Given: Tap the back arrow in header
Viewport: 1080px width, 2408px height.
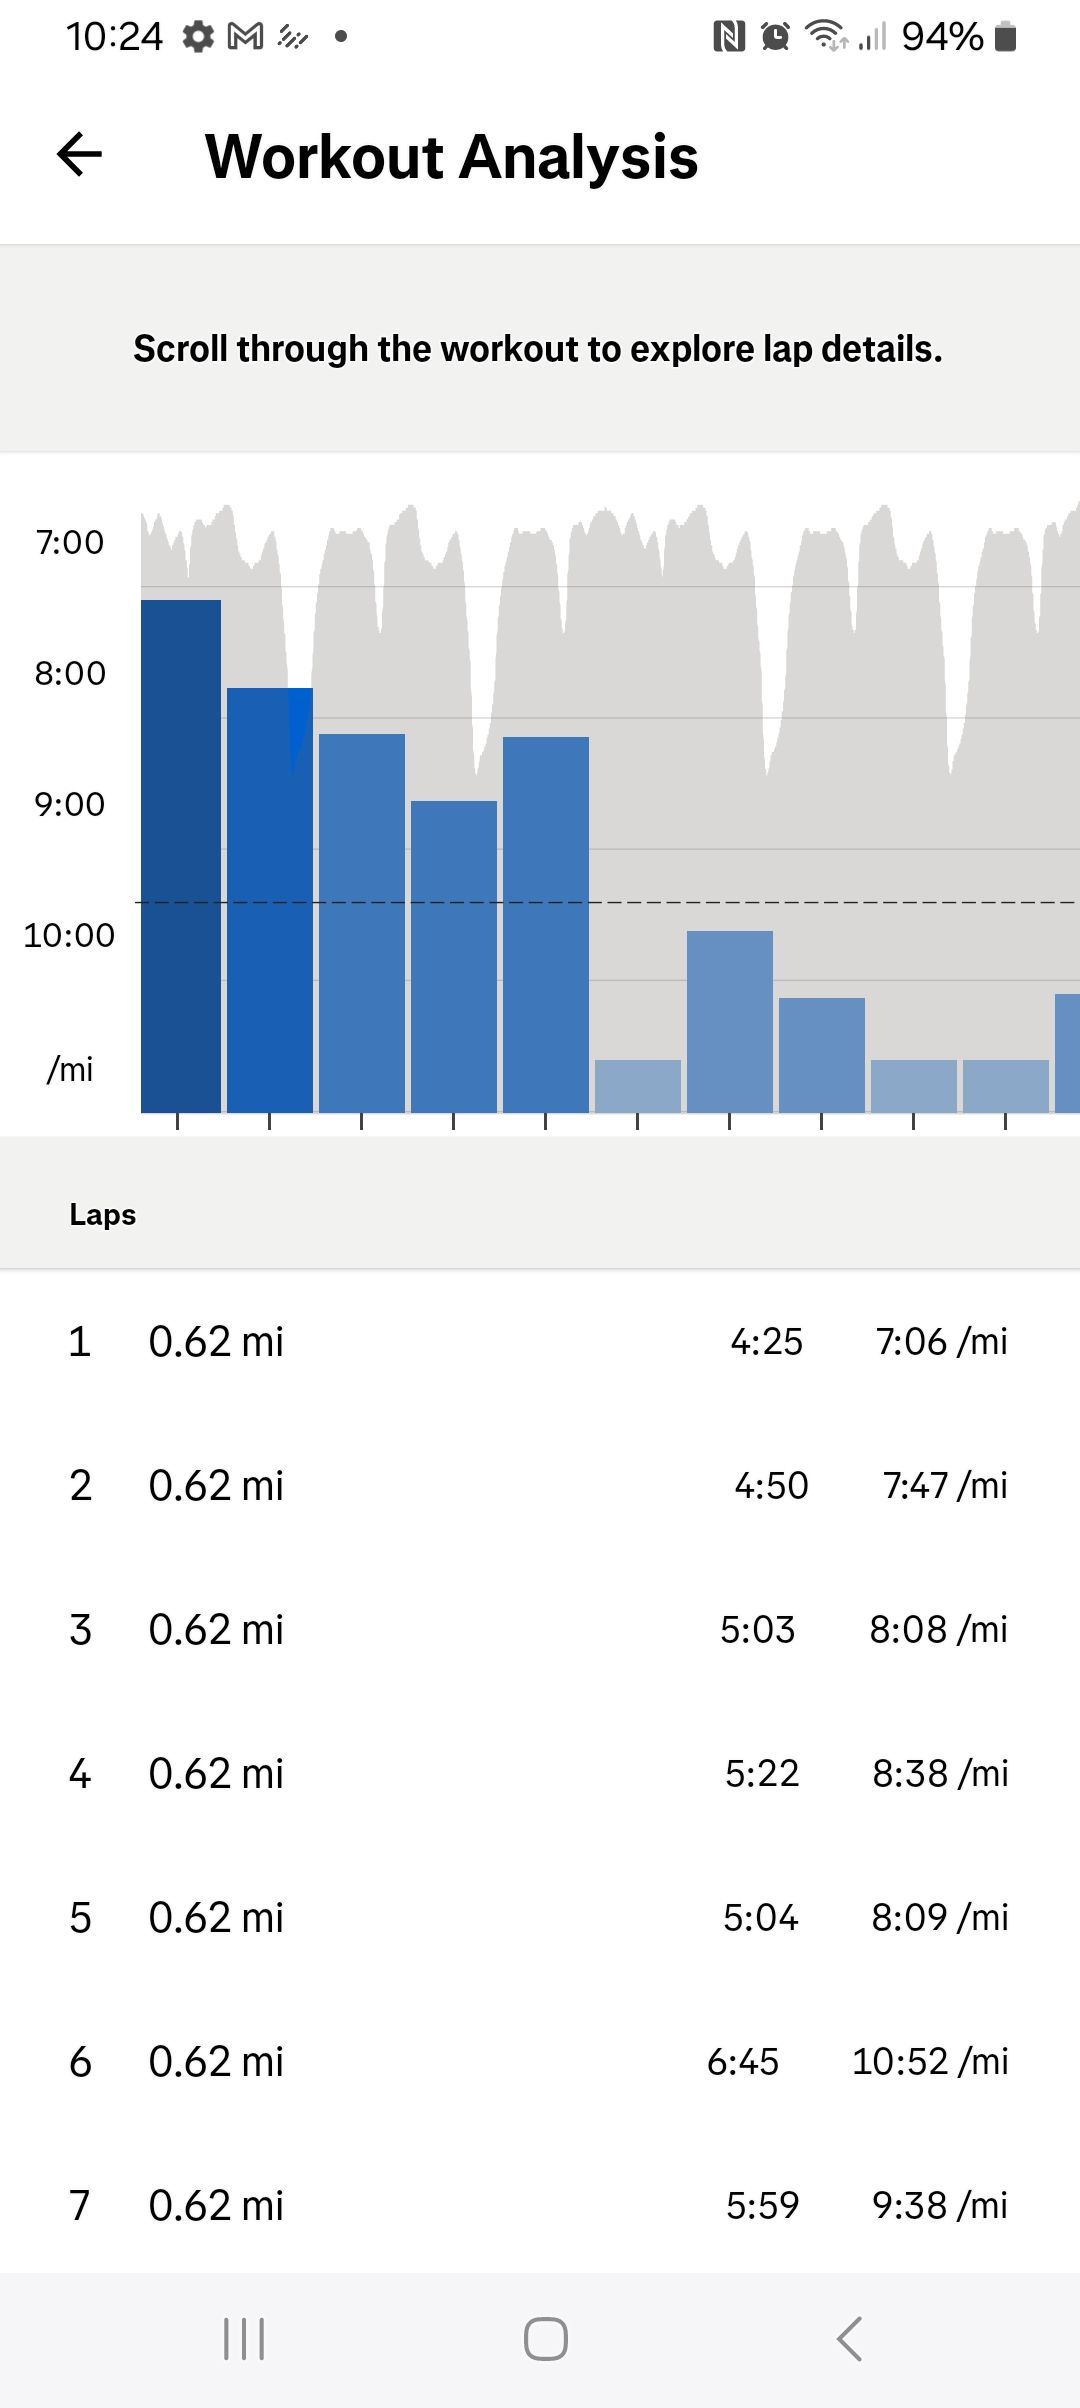Looking at the screenshot, I should pyautogui.click(x=80, y=155).
